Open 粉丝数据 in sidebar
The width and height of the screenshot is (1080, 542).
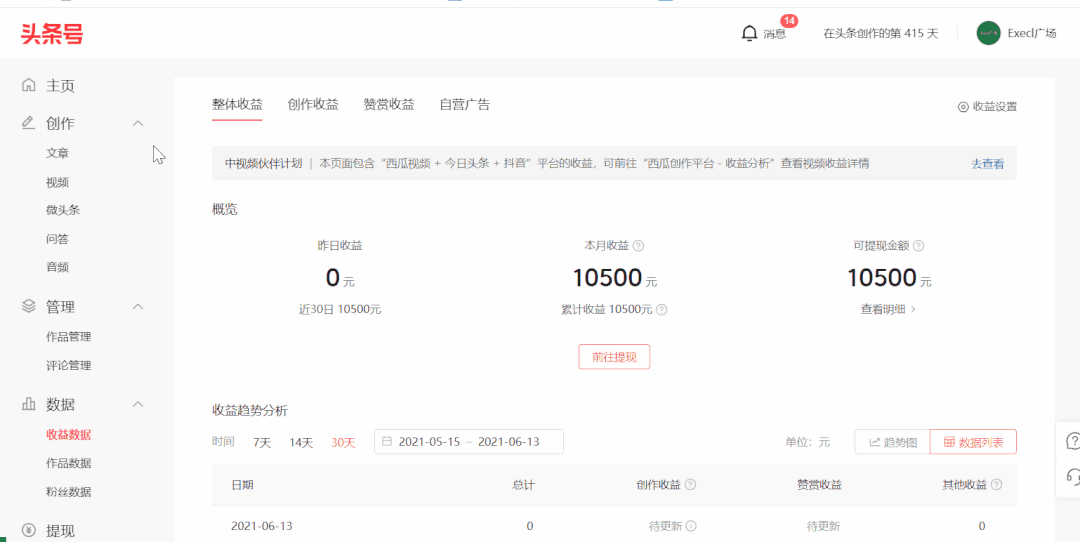(68, 492)
